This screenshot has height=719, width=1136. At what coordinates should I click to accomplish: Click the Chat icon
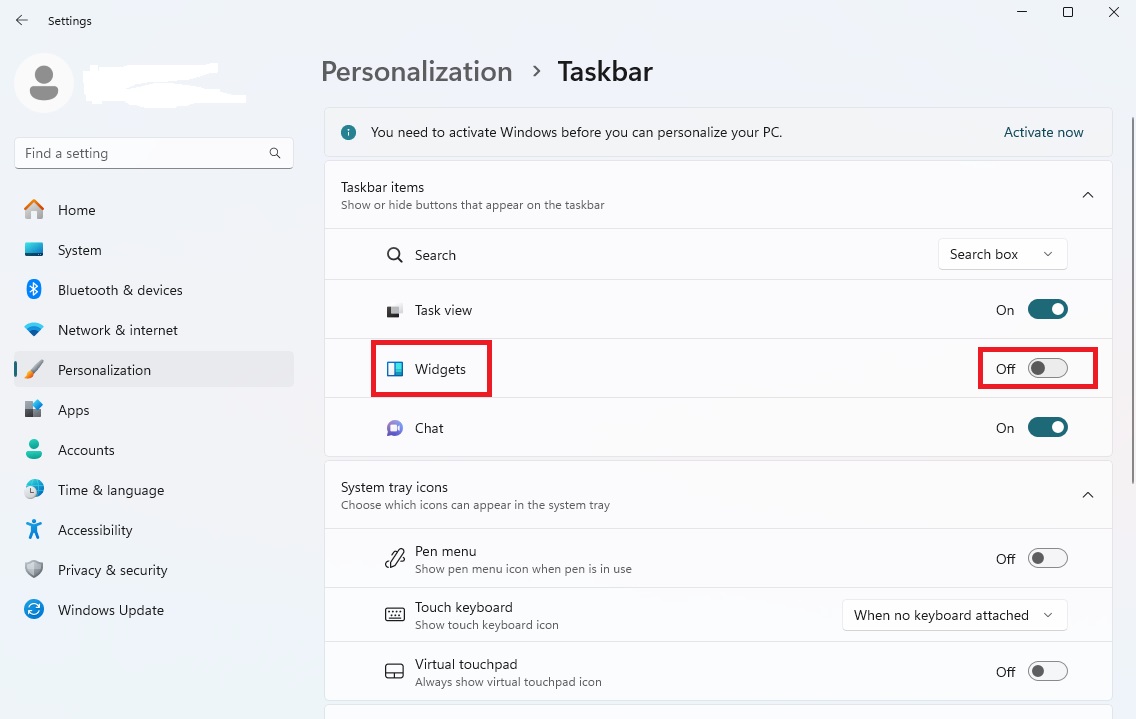click(395, 428)
